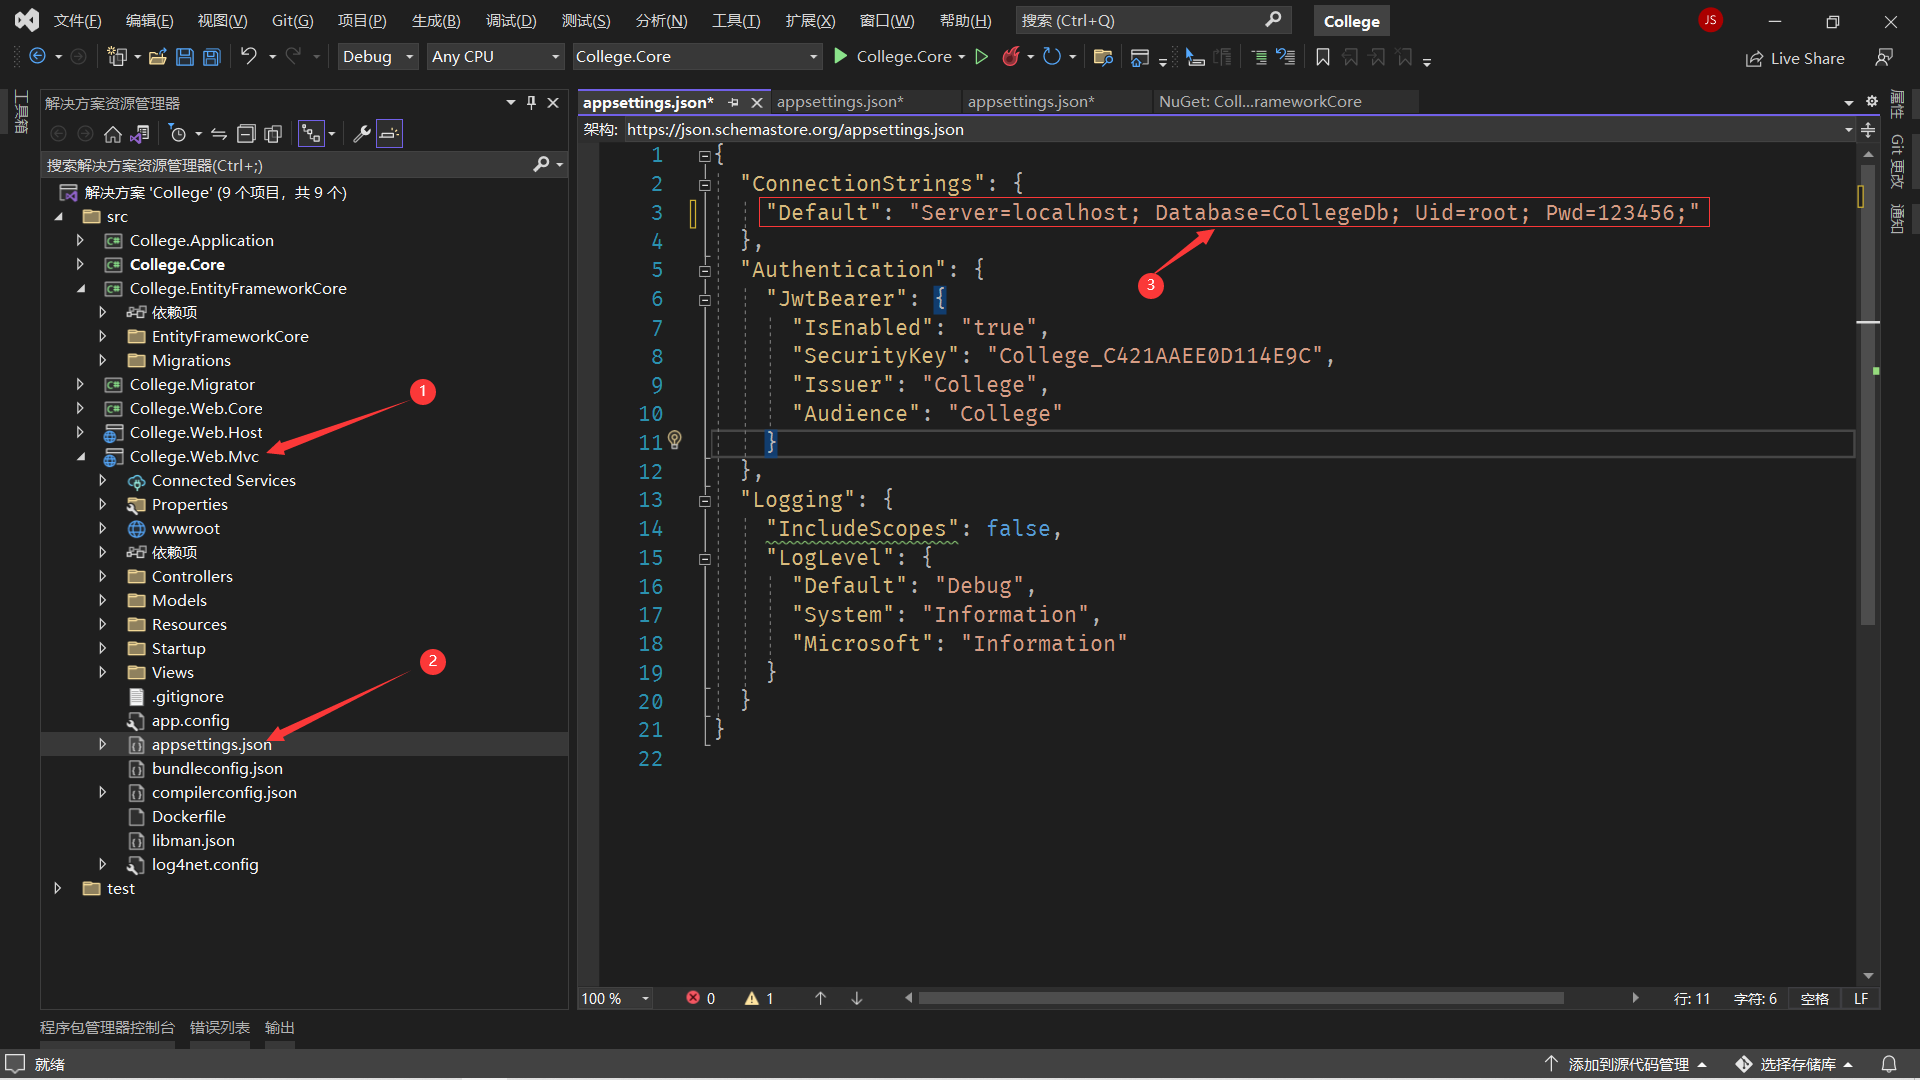This screenshot has height=1080, width=1920.
Task: Click Collapse All in Solution Explorer
Action: [x=246, y=133]
